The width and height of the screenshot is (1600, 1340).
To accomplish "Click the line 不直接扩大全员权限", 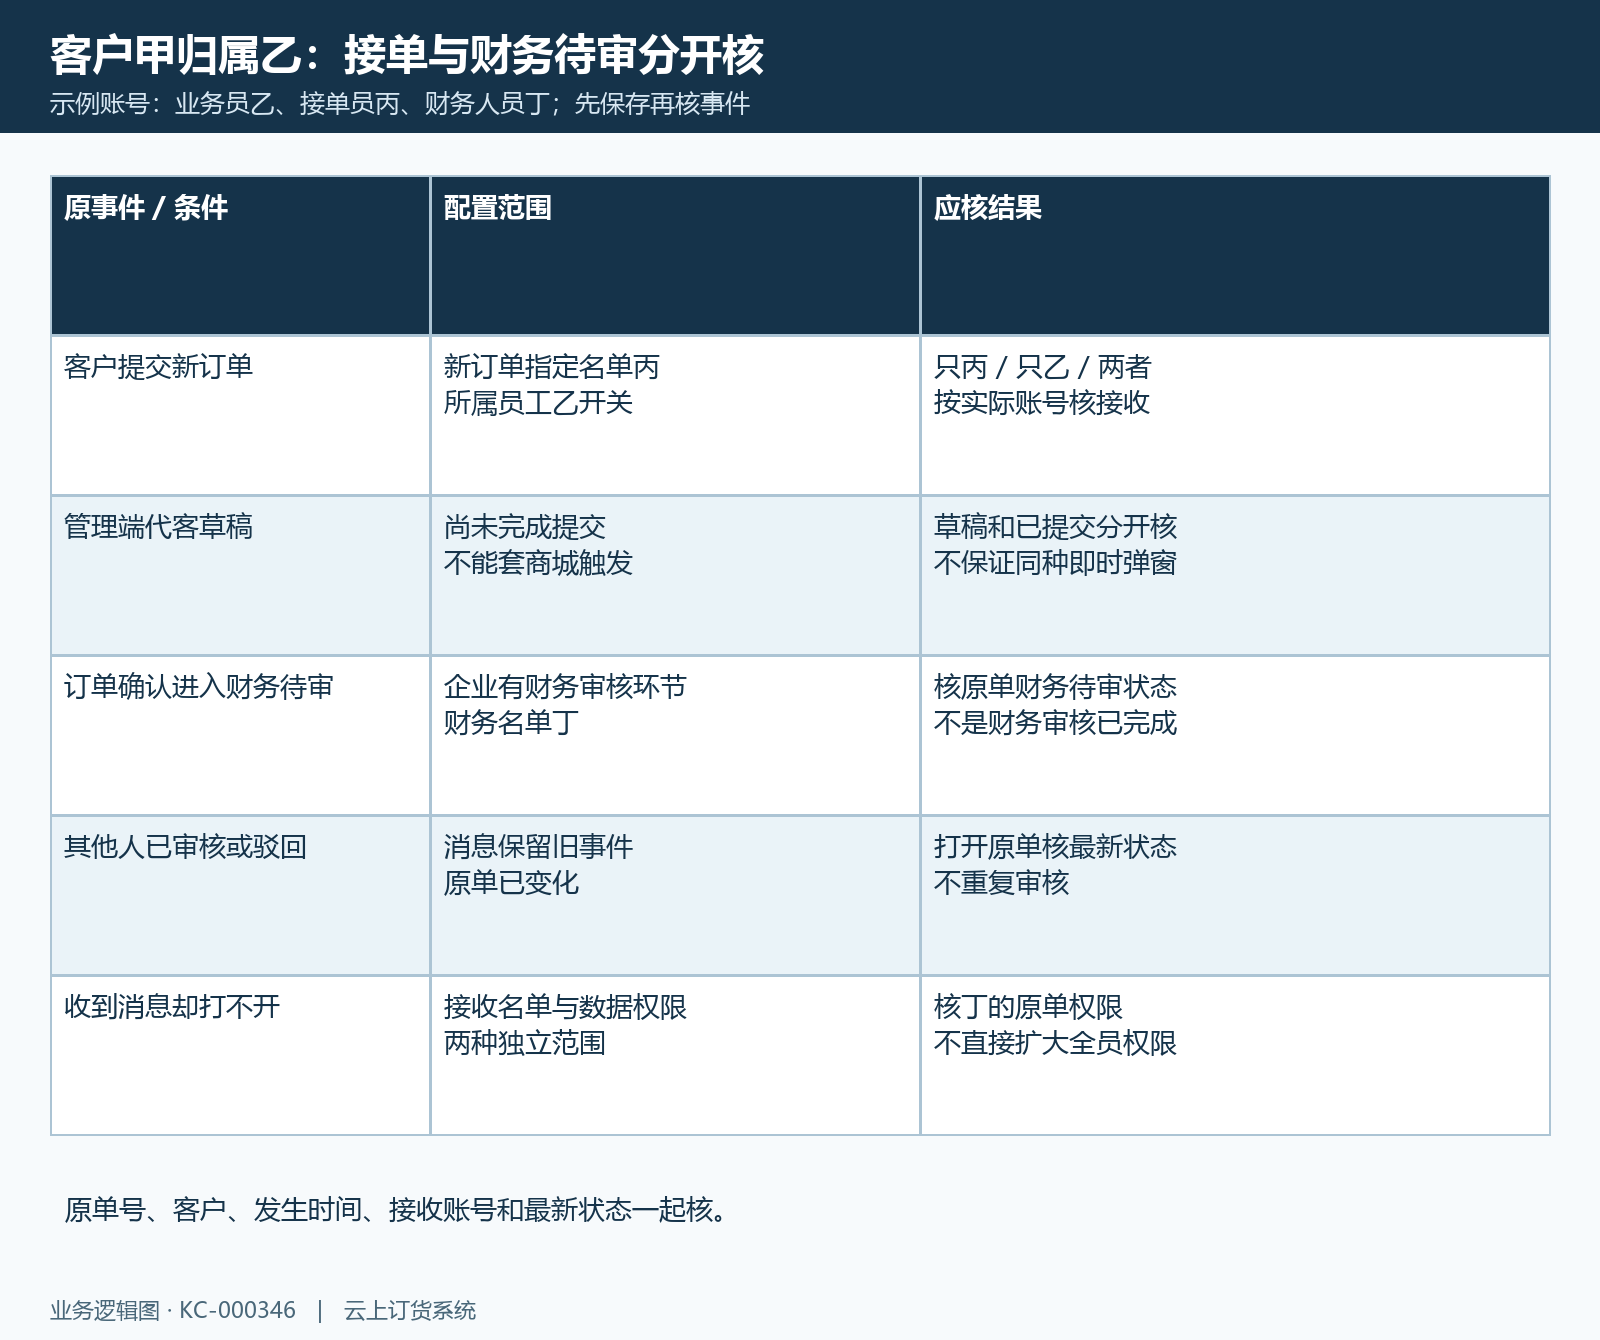I will 1056,1043.
